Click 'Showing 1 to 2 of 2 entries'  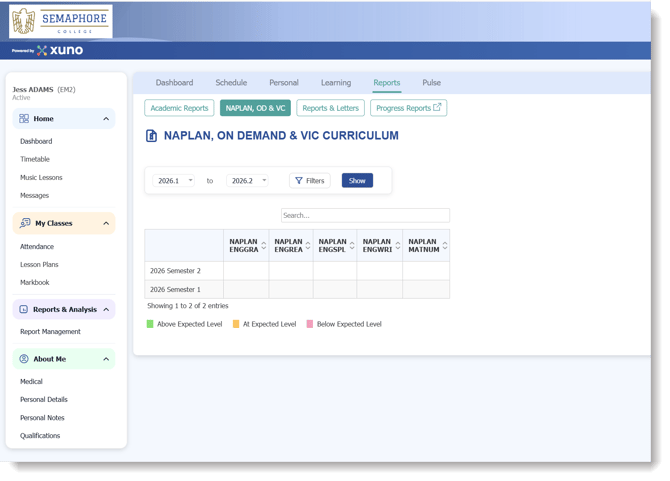point(188,306)
